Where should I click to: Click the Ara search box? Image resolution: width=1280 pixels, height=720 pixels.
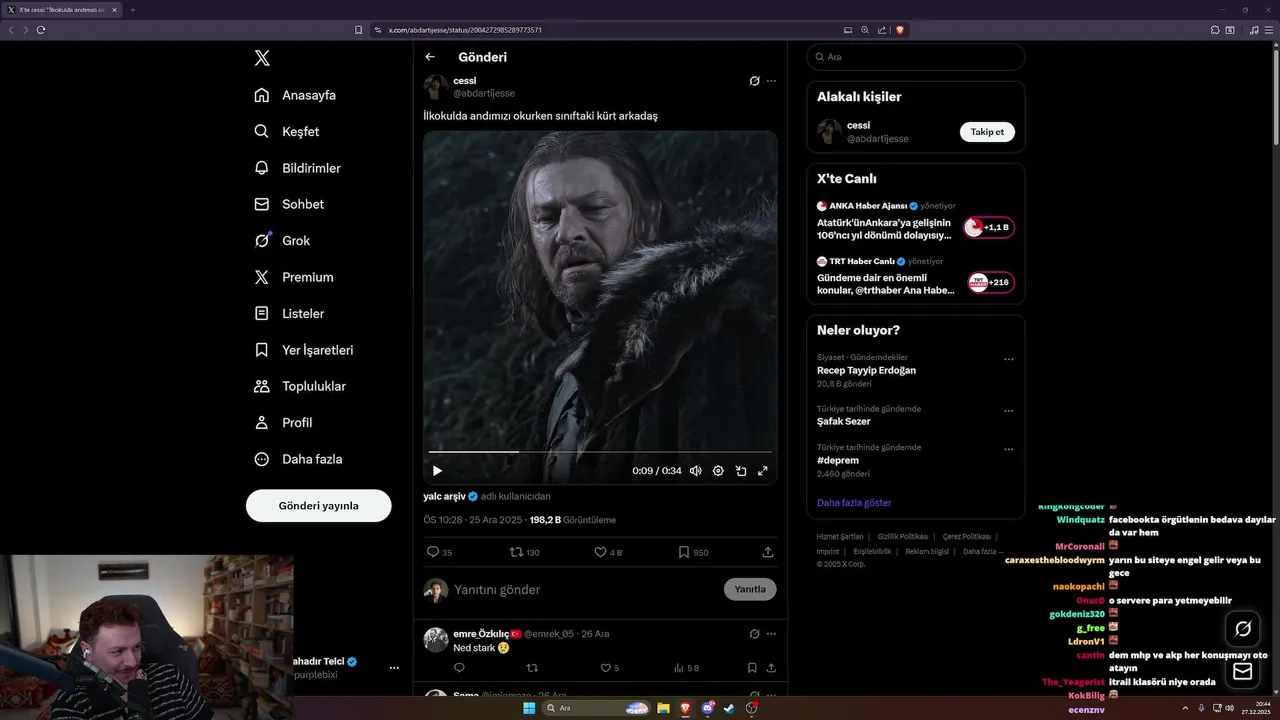pyautogui.click(x=916, y=57)
